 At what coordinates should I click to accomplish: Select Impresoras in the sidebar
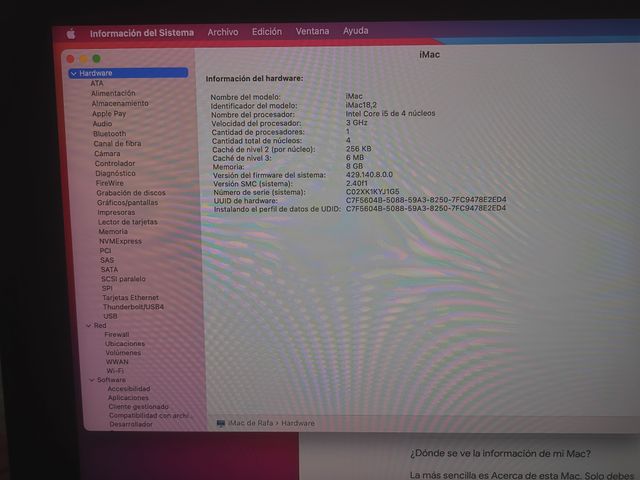pos(116,212)
